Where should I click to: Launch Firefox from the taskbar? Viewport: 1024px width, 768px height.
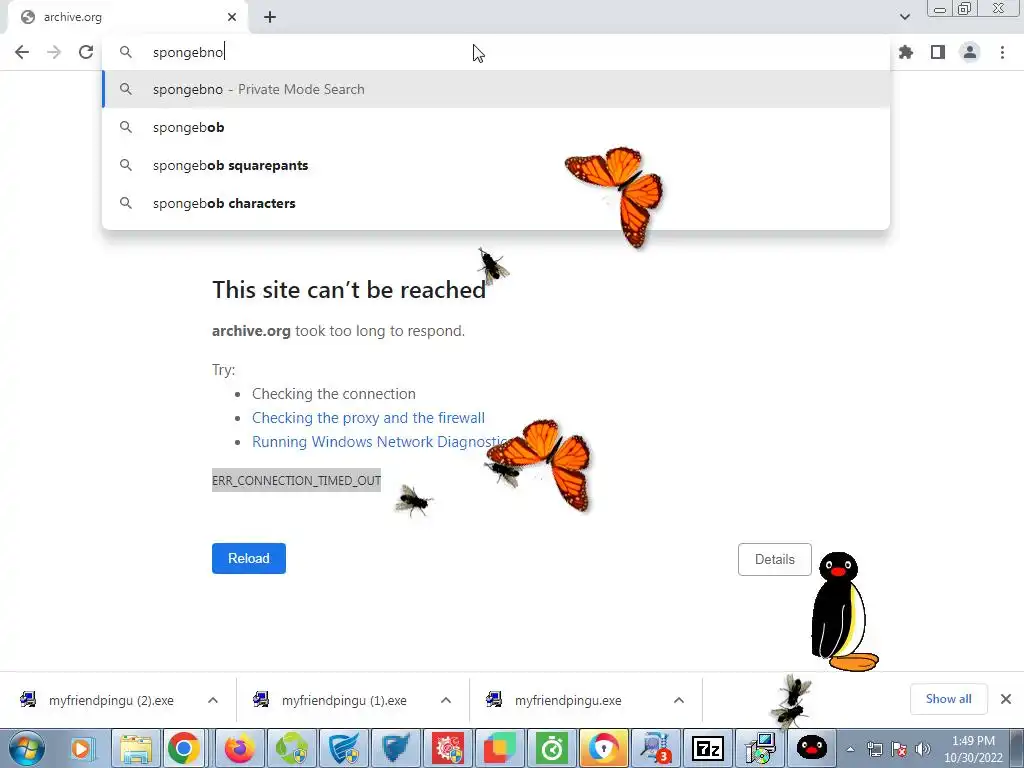click(240, 748)
